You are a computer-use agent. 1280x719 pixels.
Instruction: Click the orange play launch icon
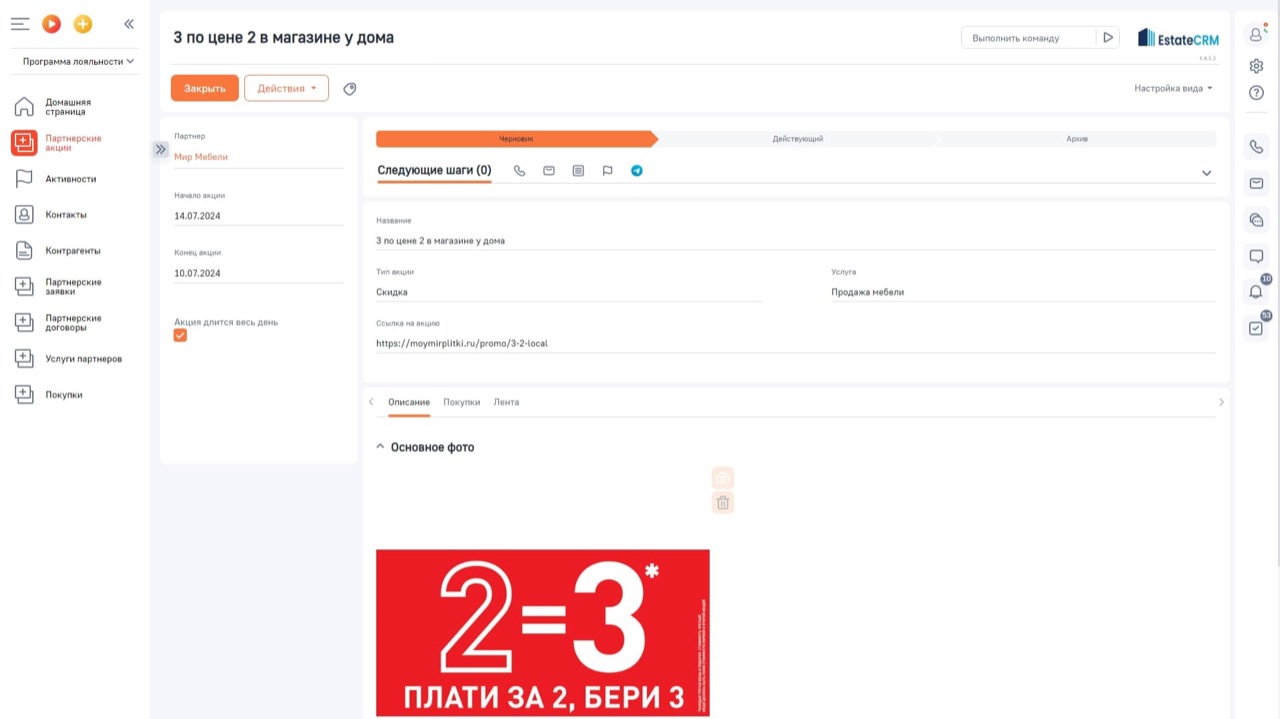pyautogui.click(x=52, y=24)
